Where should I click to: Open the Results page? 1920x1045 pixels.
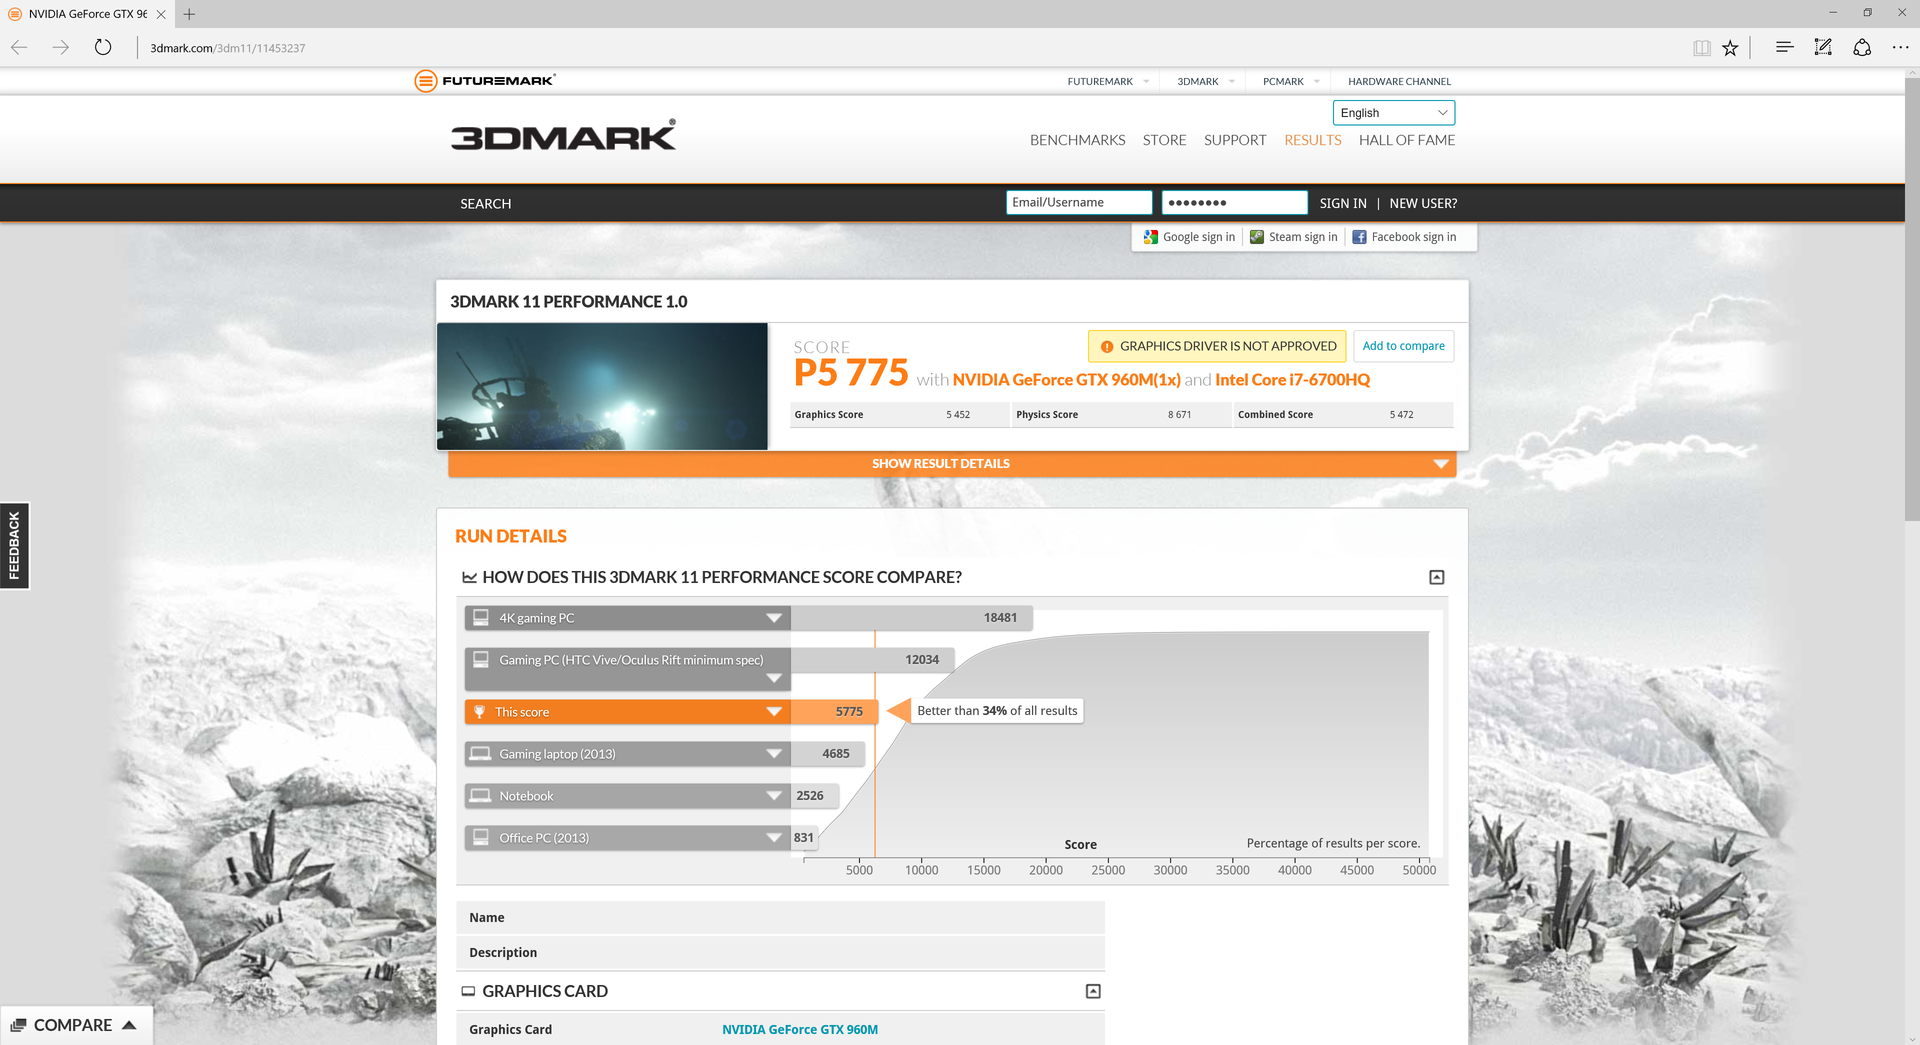[x=1312, y=140]
